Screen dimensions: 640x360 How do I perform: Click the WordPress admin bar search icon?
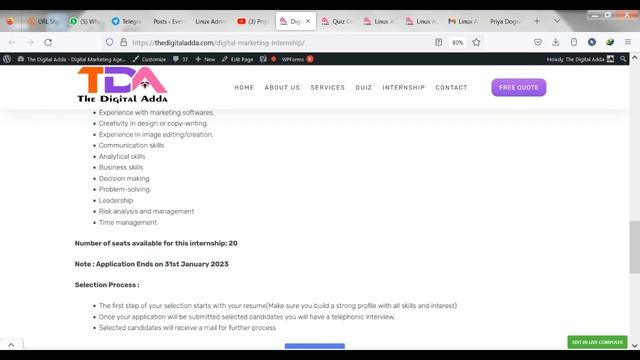623,59
